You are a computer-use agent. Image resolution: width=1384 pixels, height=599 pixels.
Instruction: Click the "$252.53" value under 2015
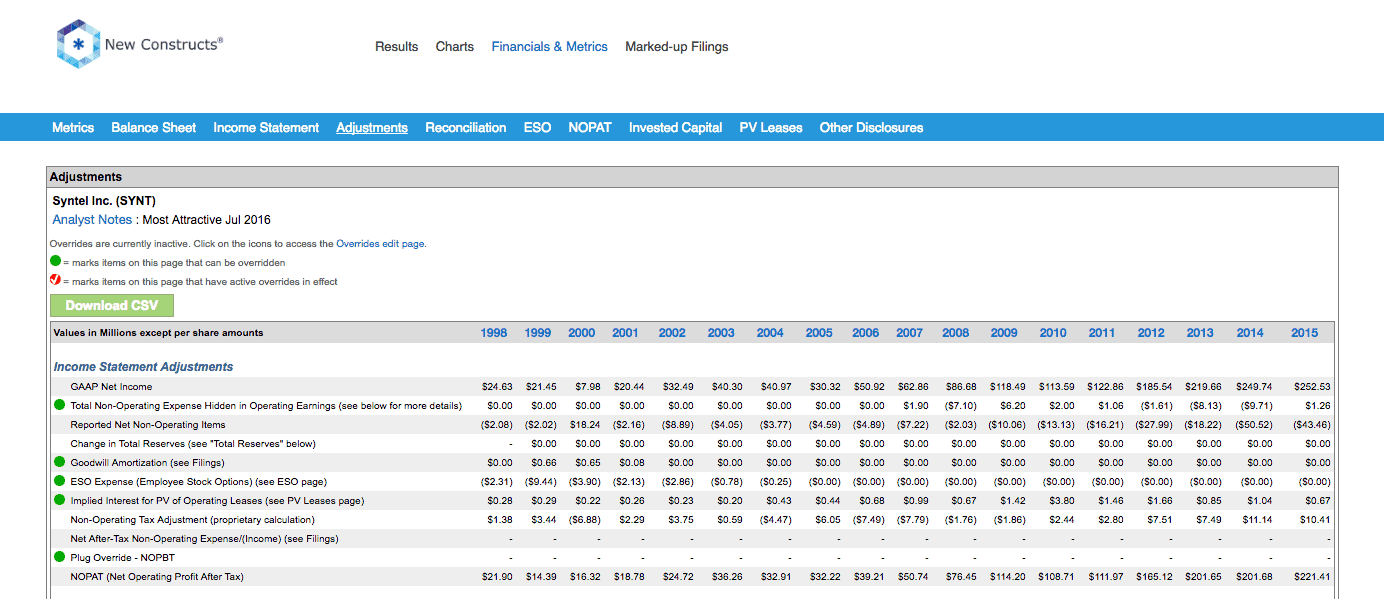point(1313,387)
